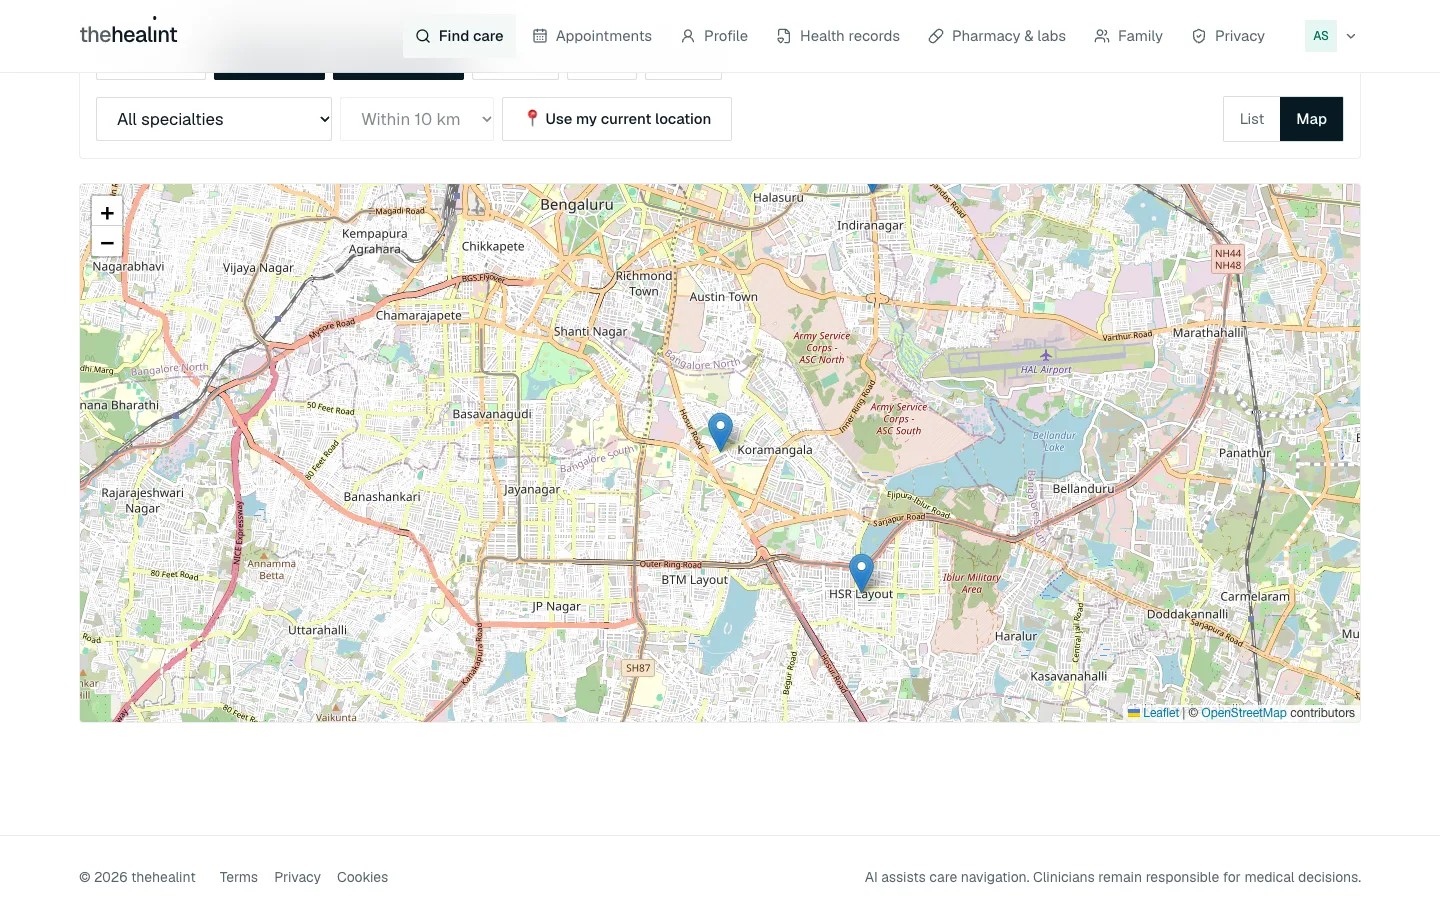Zoom in on the map
Viewport: 1440px width, 900px height.
pos(107,212)
